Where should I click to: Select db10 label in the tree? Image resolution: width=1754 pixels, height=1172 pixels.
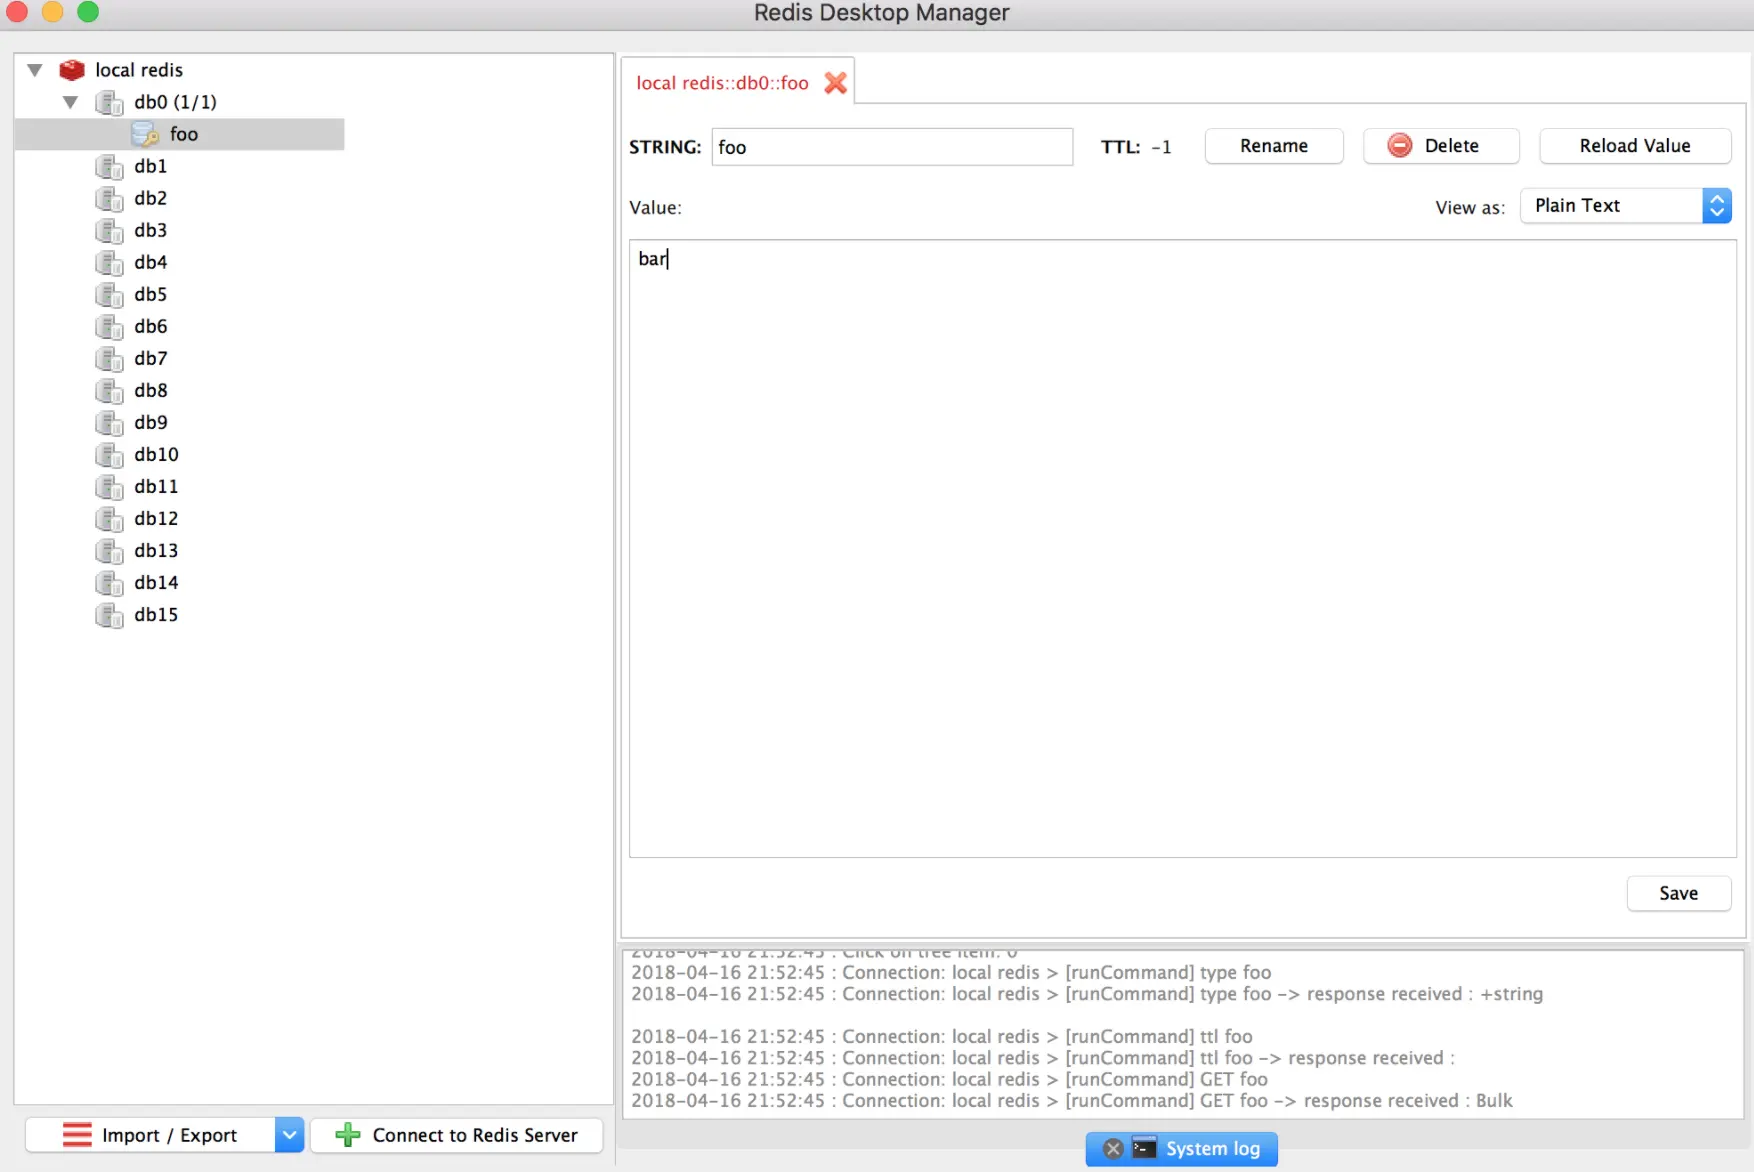point(156,454)
